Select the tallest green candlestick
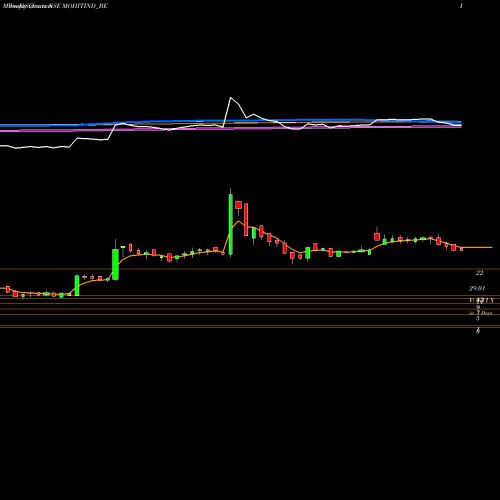Viewport: 500px width, 500px height. (x=231, y=224)
